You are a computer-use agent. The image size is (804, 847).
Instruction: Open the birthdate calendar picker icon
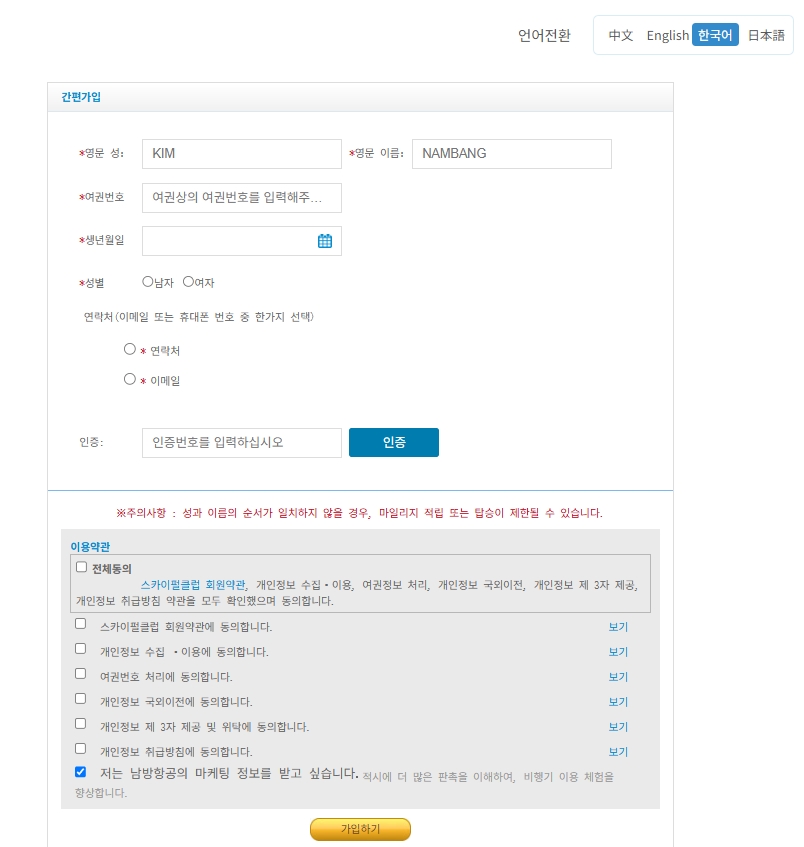tap(324, 240)
